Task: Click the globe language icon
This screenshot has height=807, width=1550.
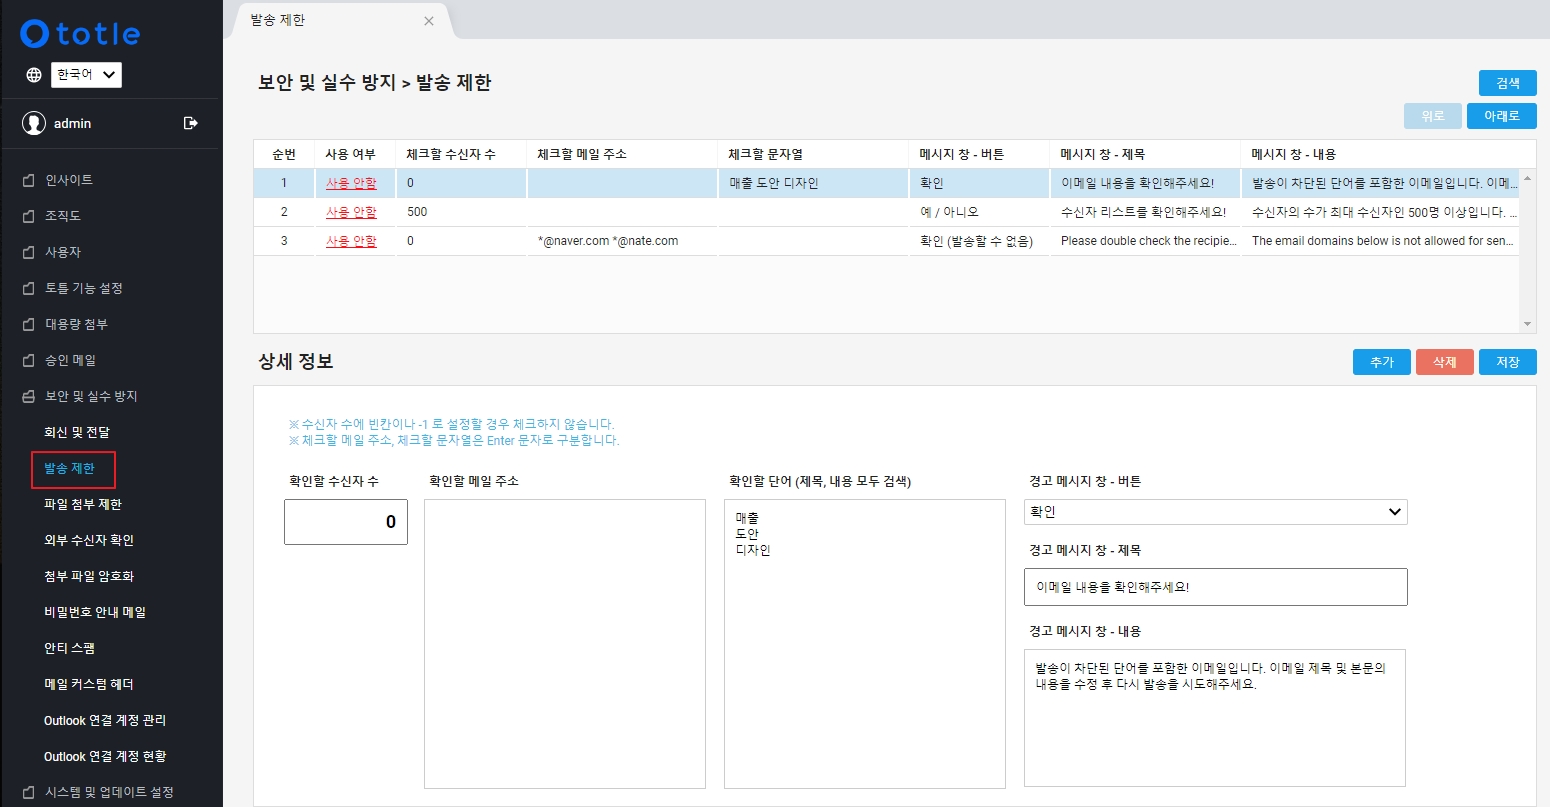Action: coord(34,75)
